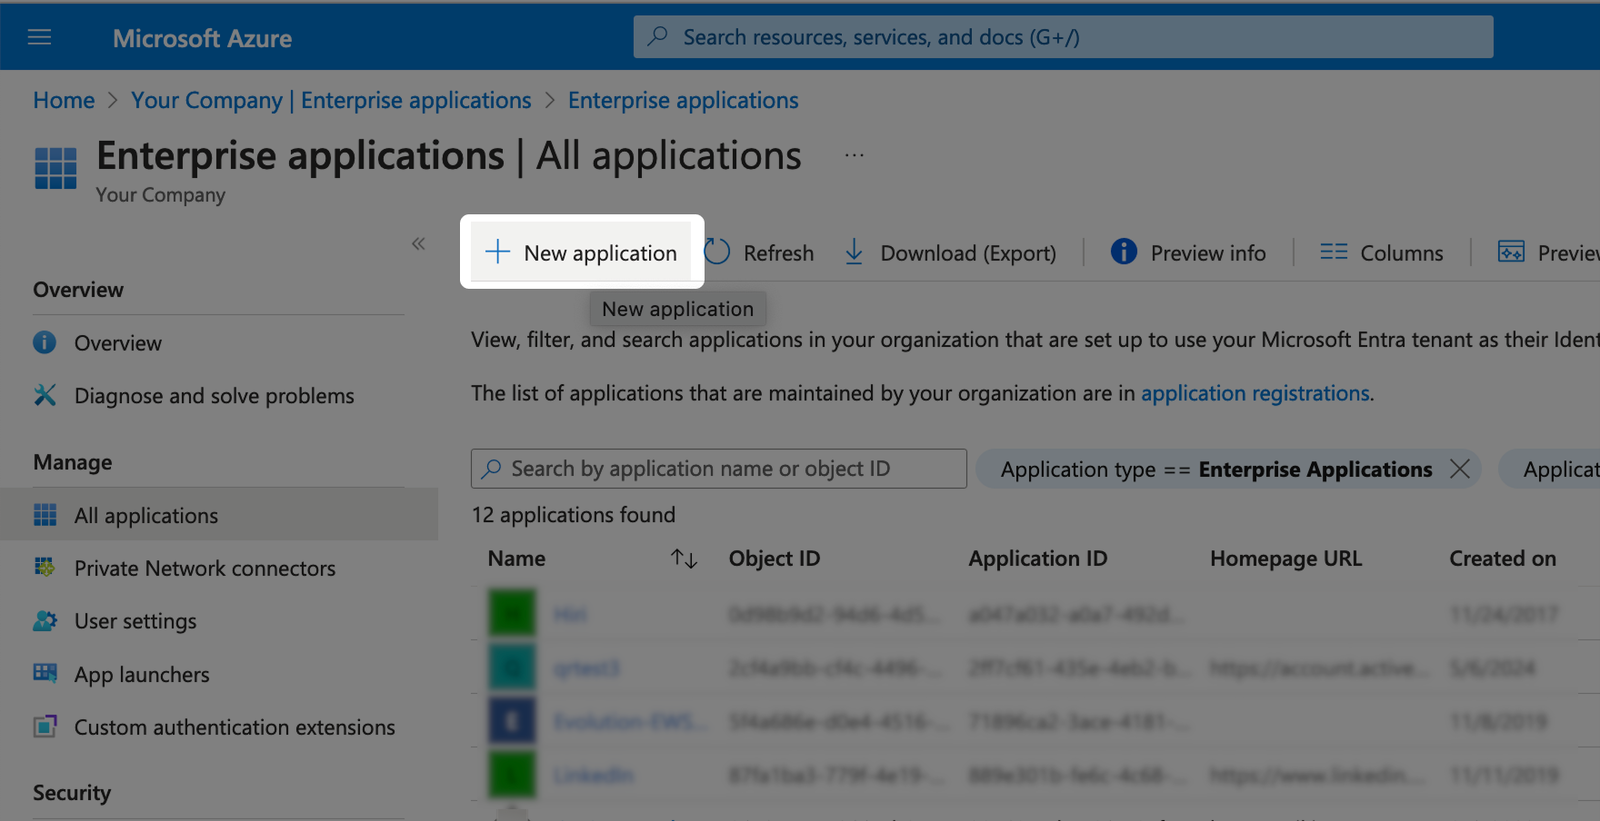Click the Private Network connectors icon
The image size is (1600, 821).
point(45,567)
